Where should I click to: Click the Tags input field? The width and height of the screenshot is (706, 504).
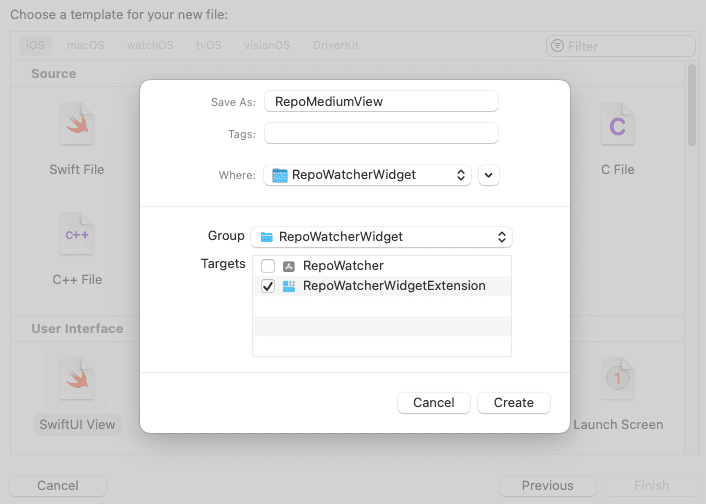click(381, 133)
